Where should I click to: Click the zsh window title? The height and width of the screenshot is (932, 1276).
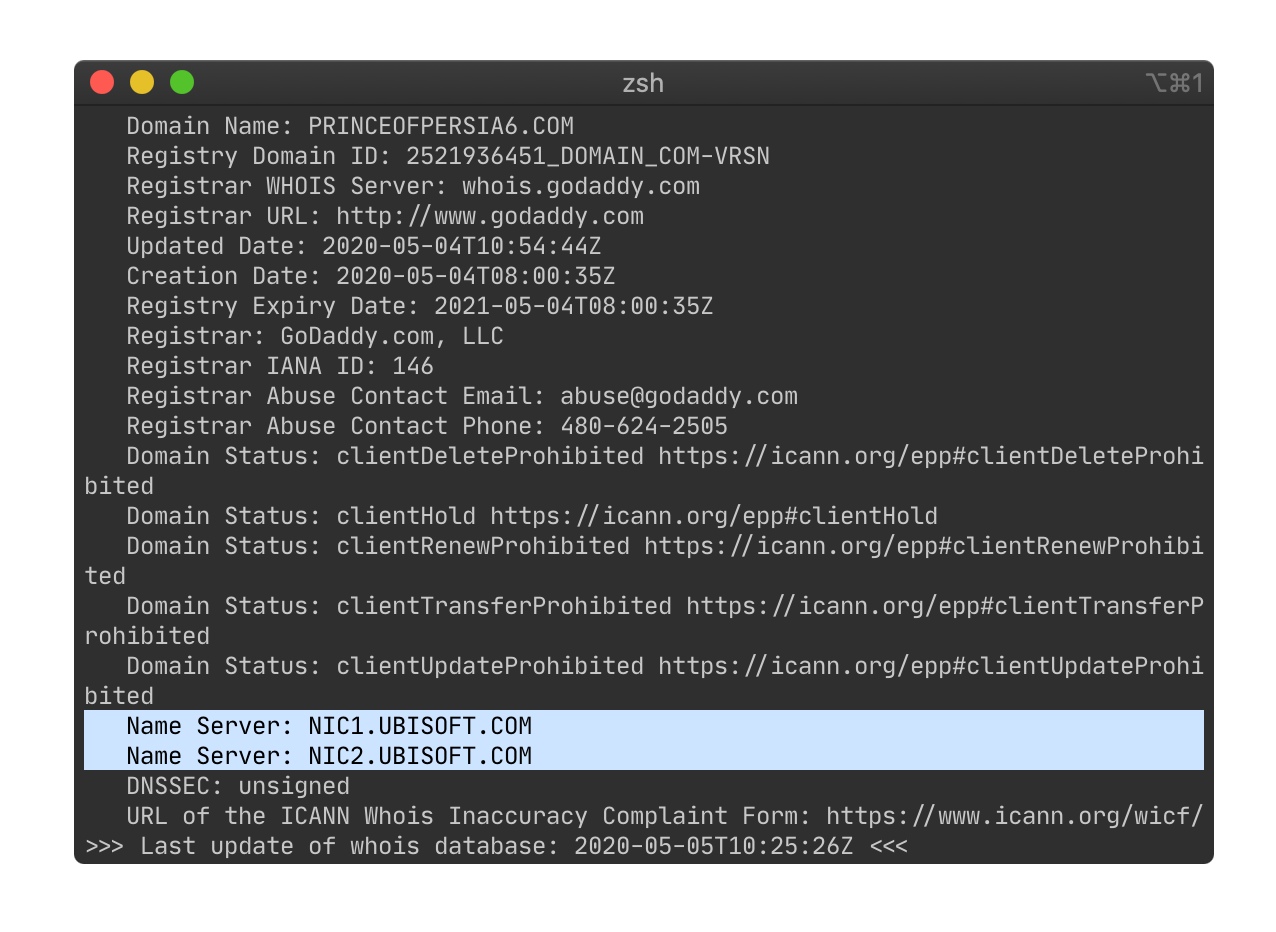click(x=643, y=83)
